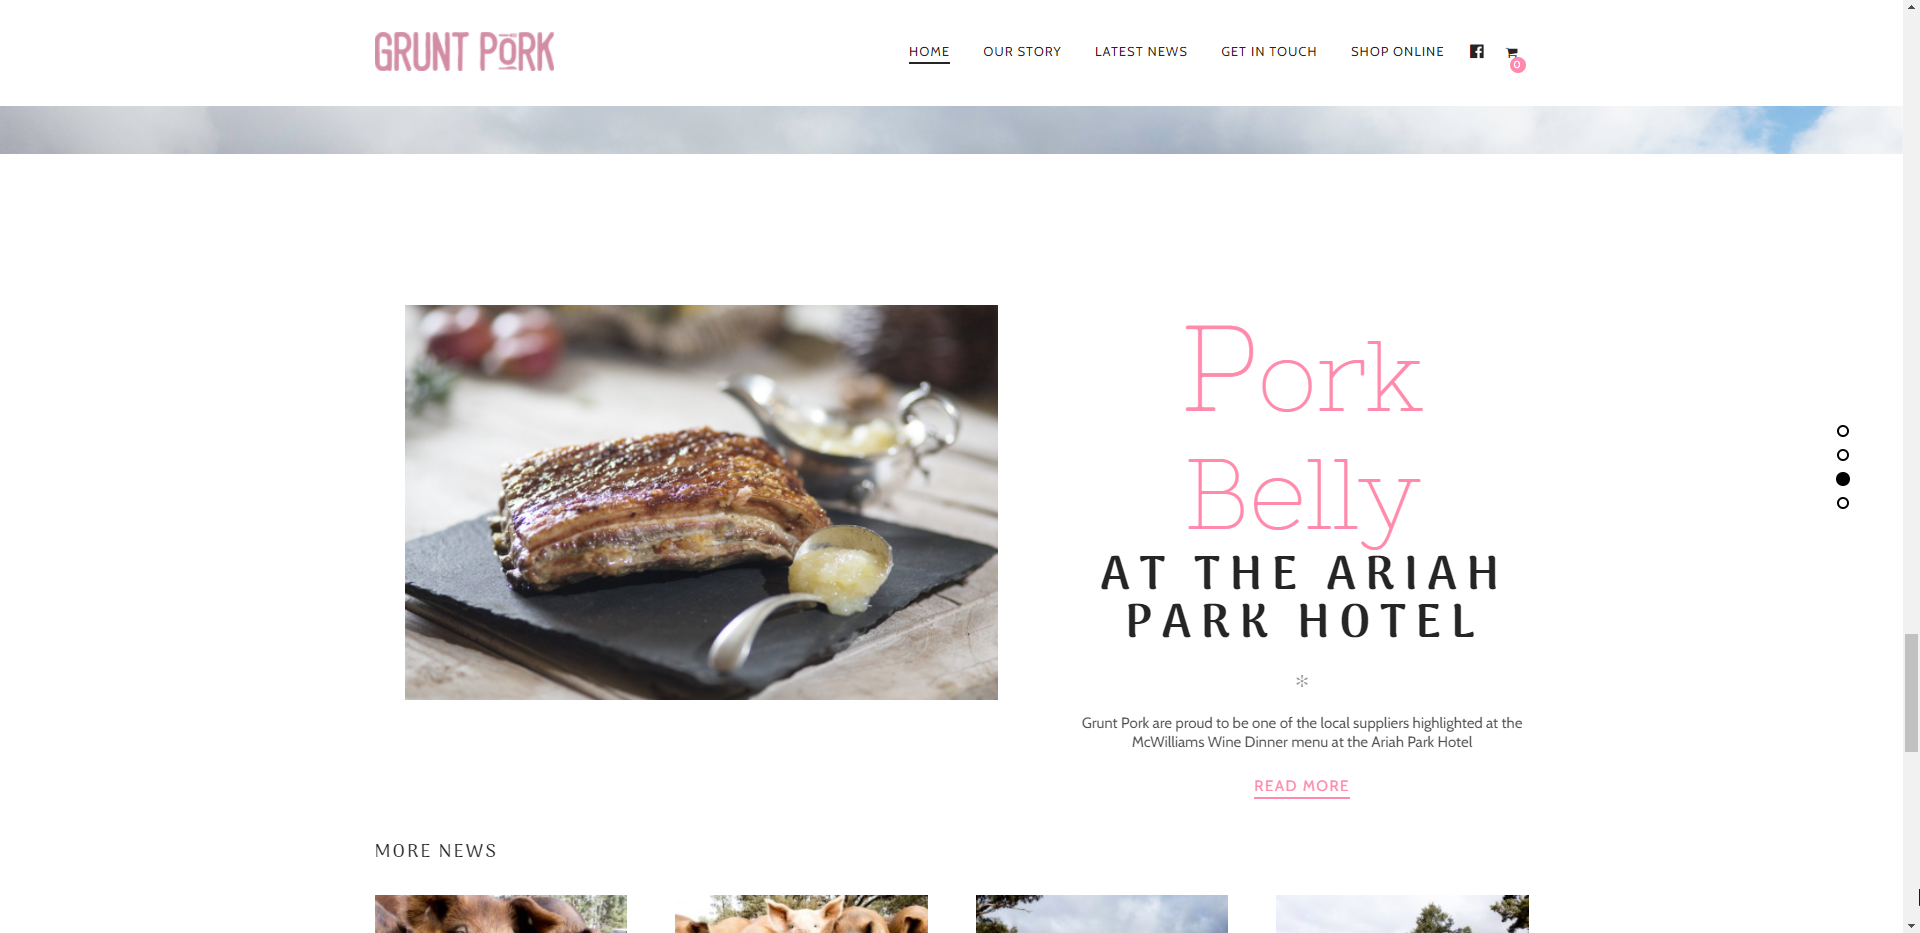Click the asterisk divider under heading
This screenshot has width=1920, height=933.
(1302, 681)
